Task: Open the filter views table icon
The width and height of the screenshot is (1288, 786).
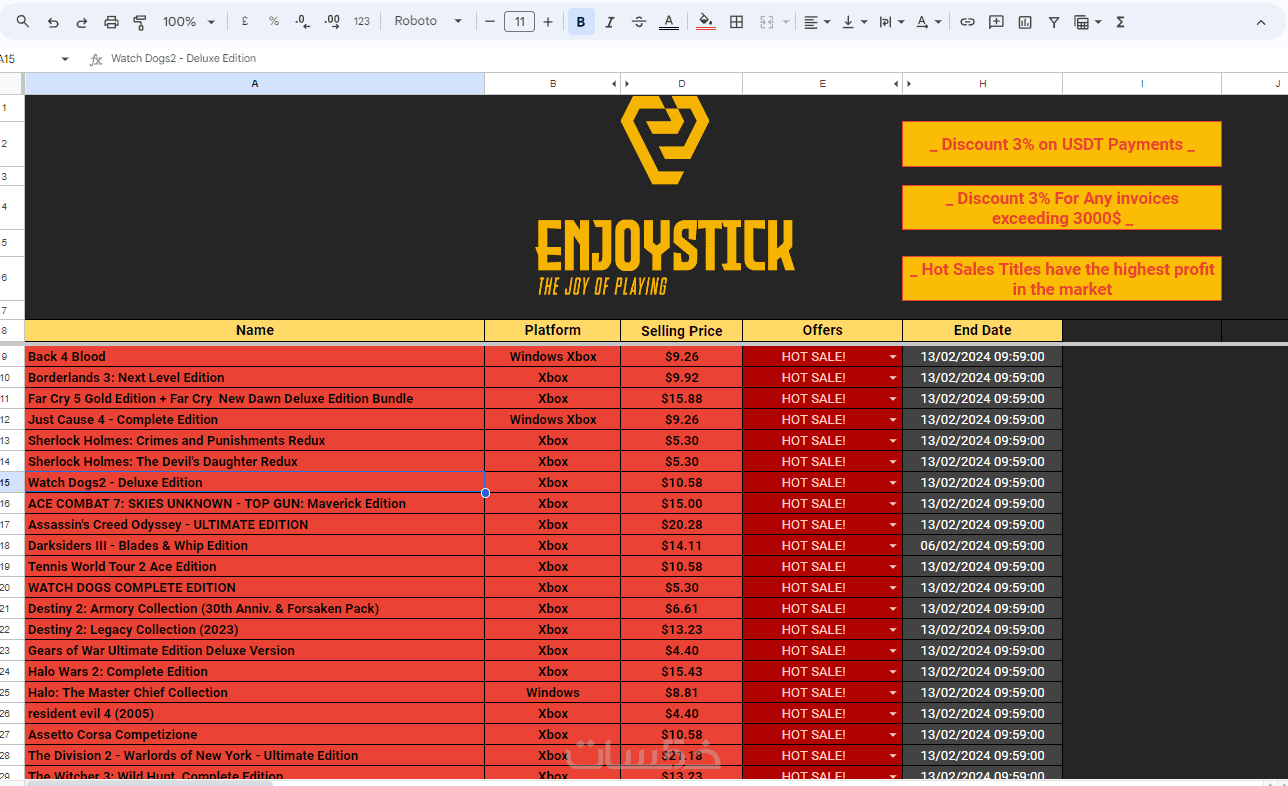Action: (x=1081, y=22)
